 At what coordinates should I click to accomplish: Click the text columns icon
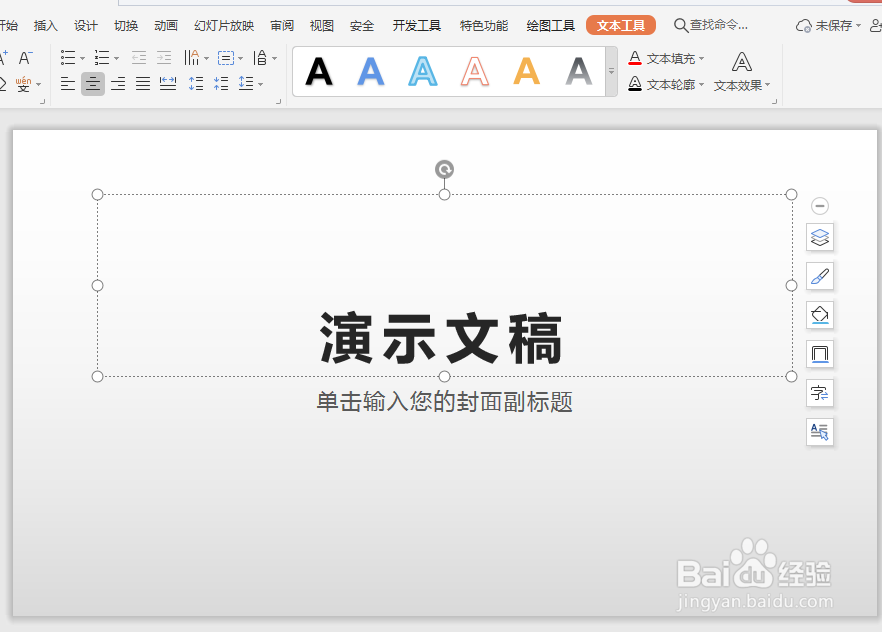click(192, 58)
